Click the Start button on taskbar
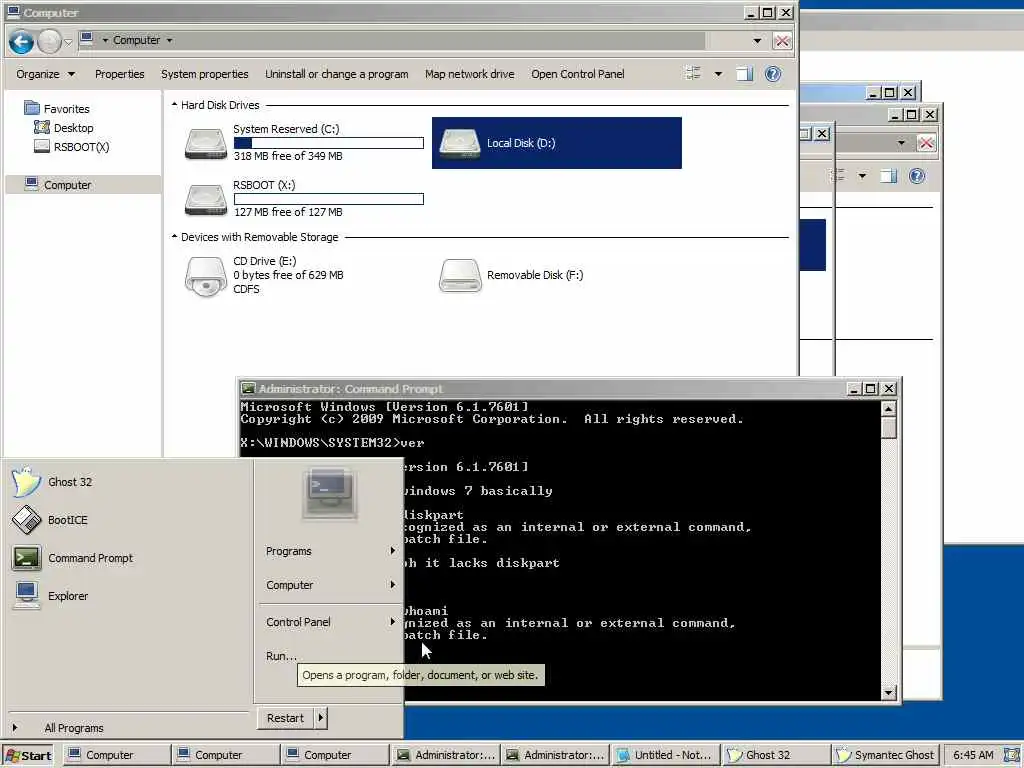Image resolution: width=1024 pixels, height=768 pixels. pyautogui.click(x=29, y=755)
